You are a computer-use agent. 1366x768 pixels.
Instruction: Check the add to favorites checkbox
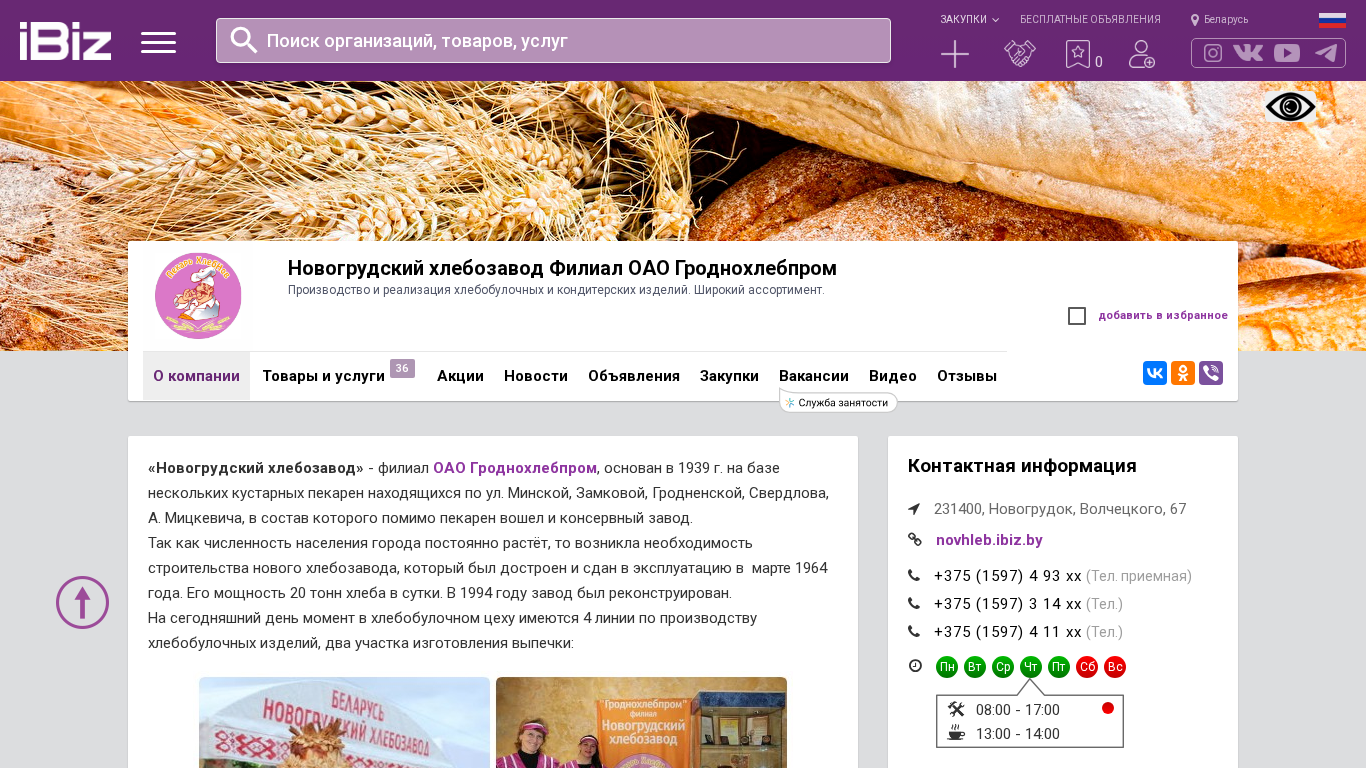coord(1077,316)
